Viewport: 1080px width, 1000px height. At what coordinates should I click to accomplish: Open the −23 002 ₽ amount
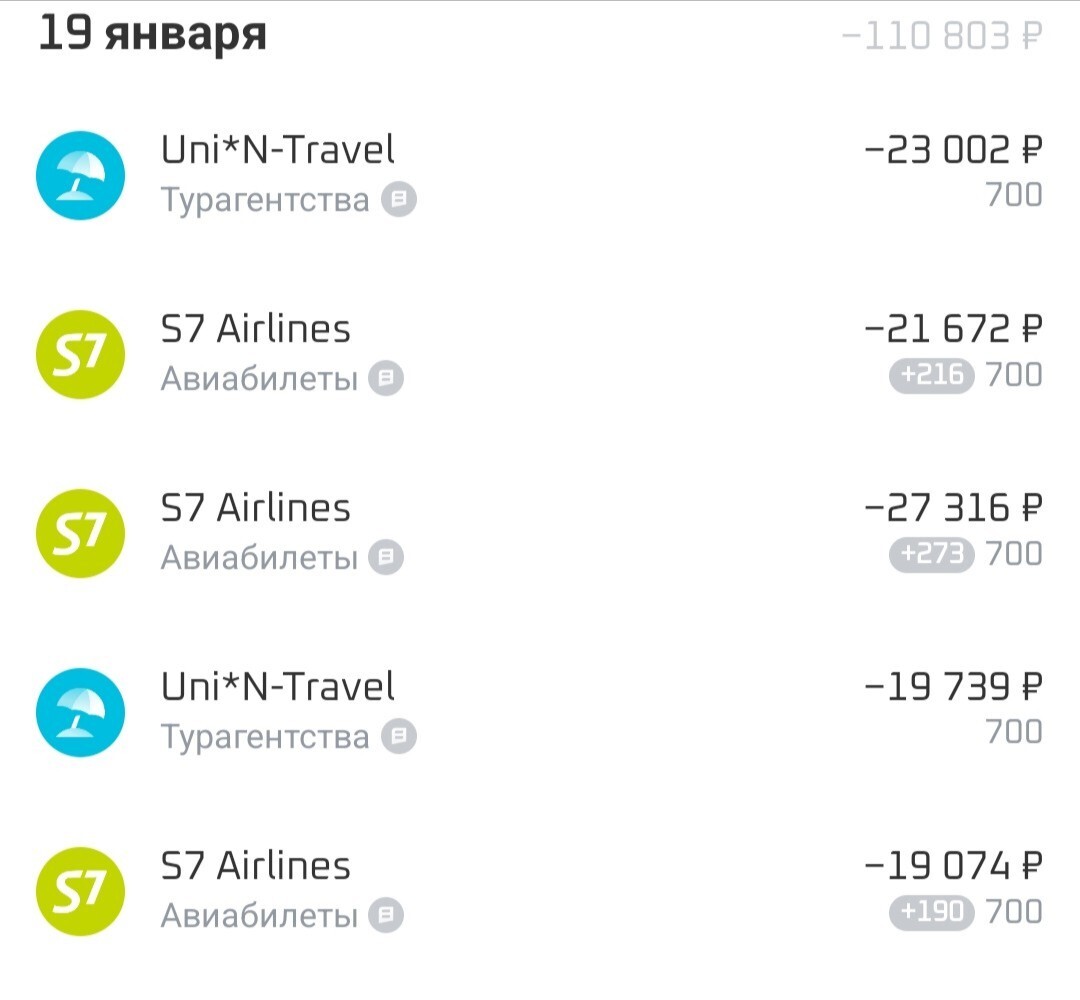click(x=953, y=151)
